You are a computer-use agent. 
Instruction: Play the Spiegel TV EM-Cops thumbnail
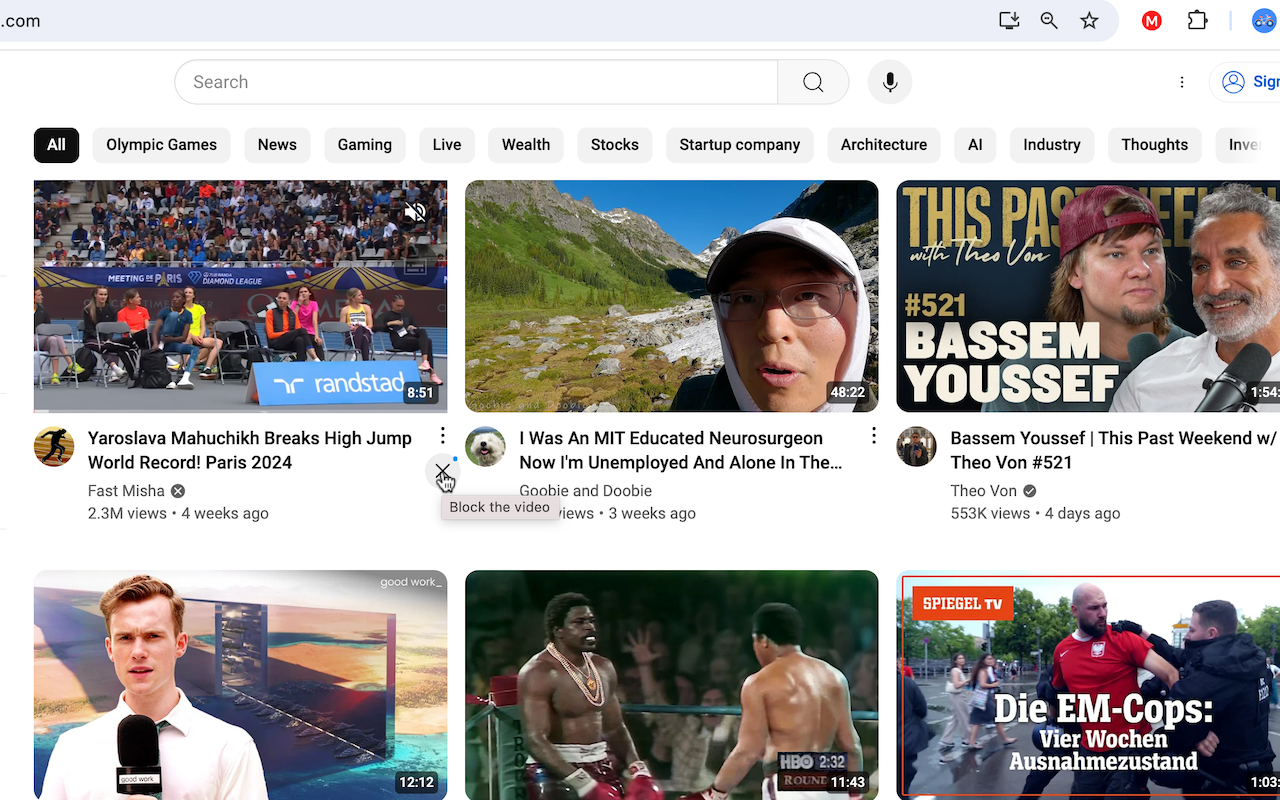click(1088, 685)
